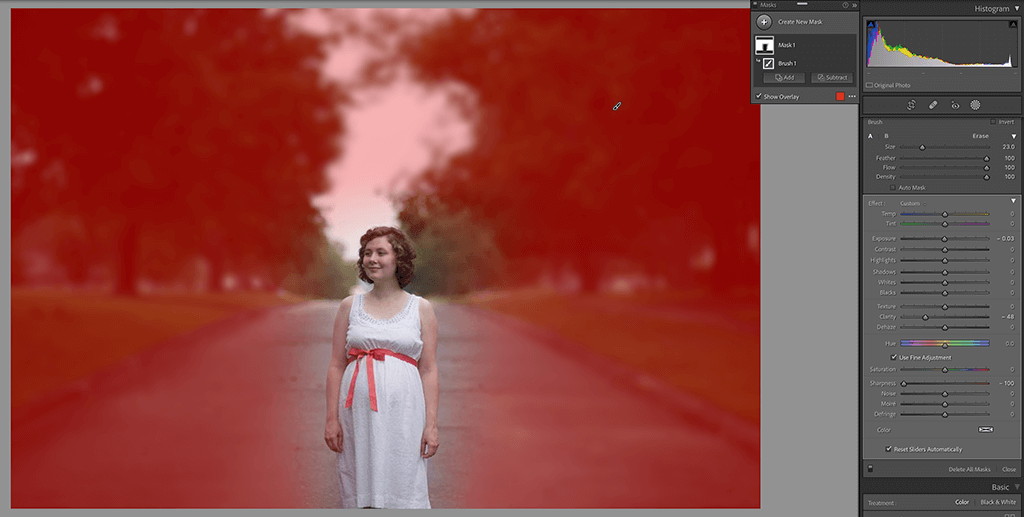1024x517 pixels.
Task: Choose Color treatment
Action: (962, 503)
